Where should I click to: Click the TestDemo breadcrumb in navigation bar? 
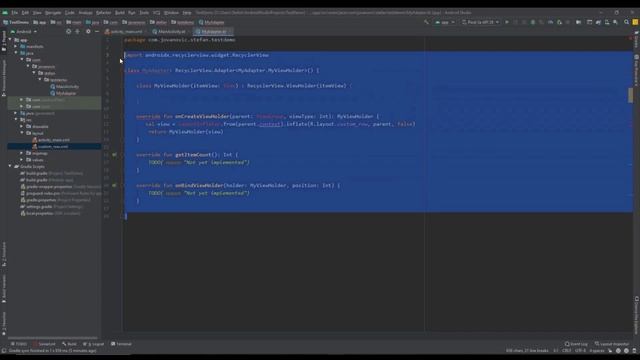tap(16, 22)
